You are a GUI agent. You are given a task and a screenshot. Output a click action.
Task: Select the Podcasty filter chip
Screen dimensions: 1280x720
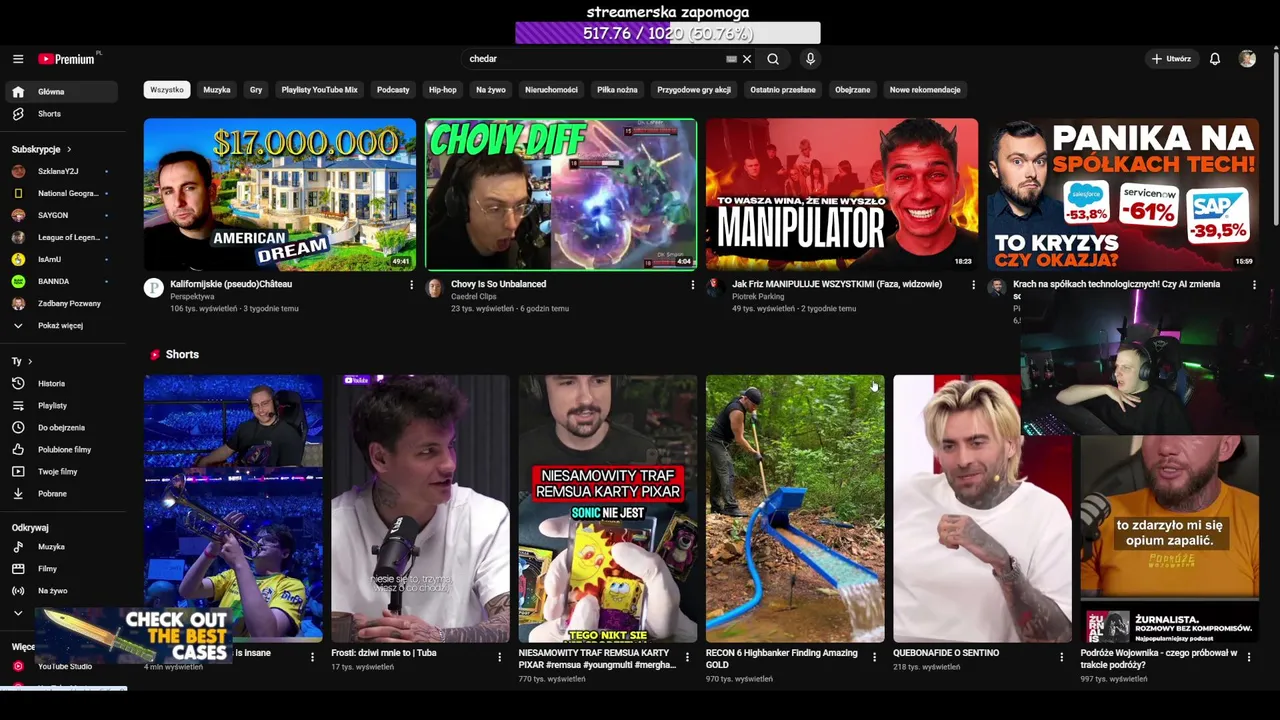click(393, 90)
